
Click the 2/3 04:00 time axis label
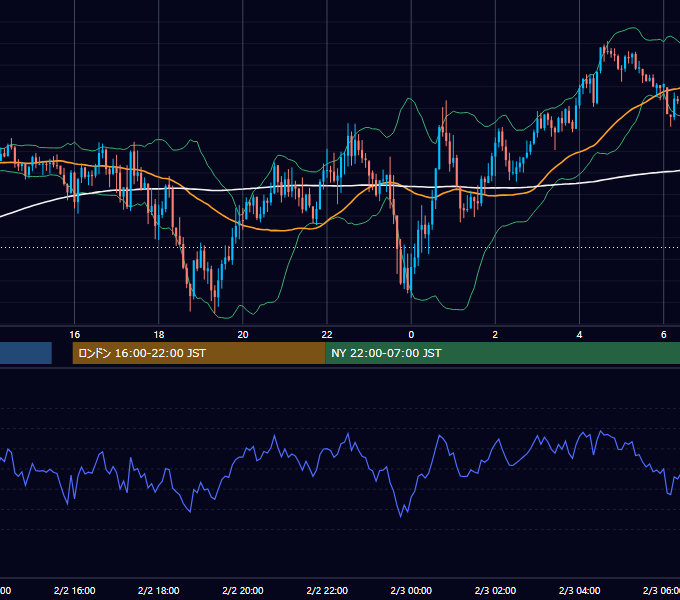[579, 590]
